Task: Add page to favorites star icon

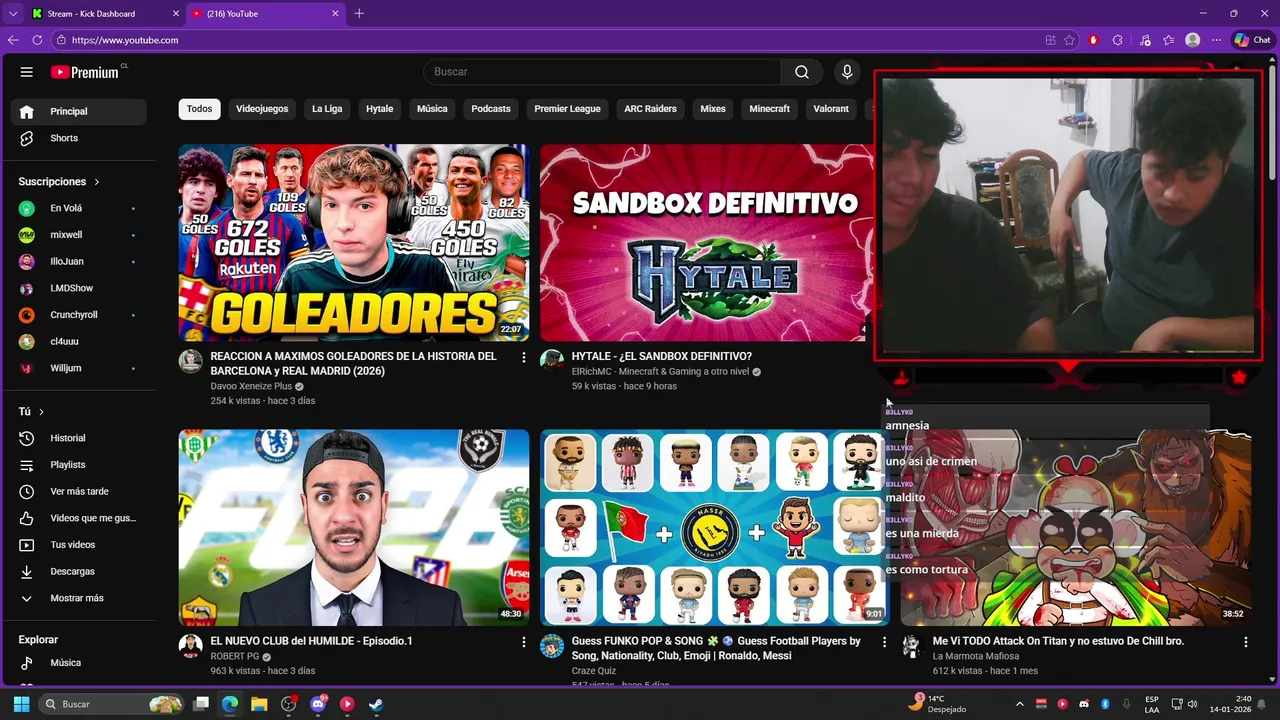Action: pyautogui.click(x=1069, y=40)
